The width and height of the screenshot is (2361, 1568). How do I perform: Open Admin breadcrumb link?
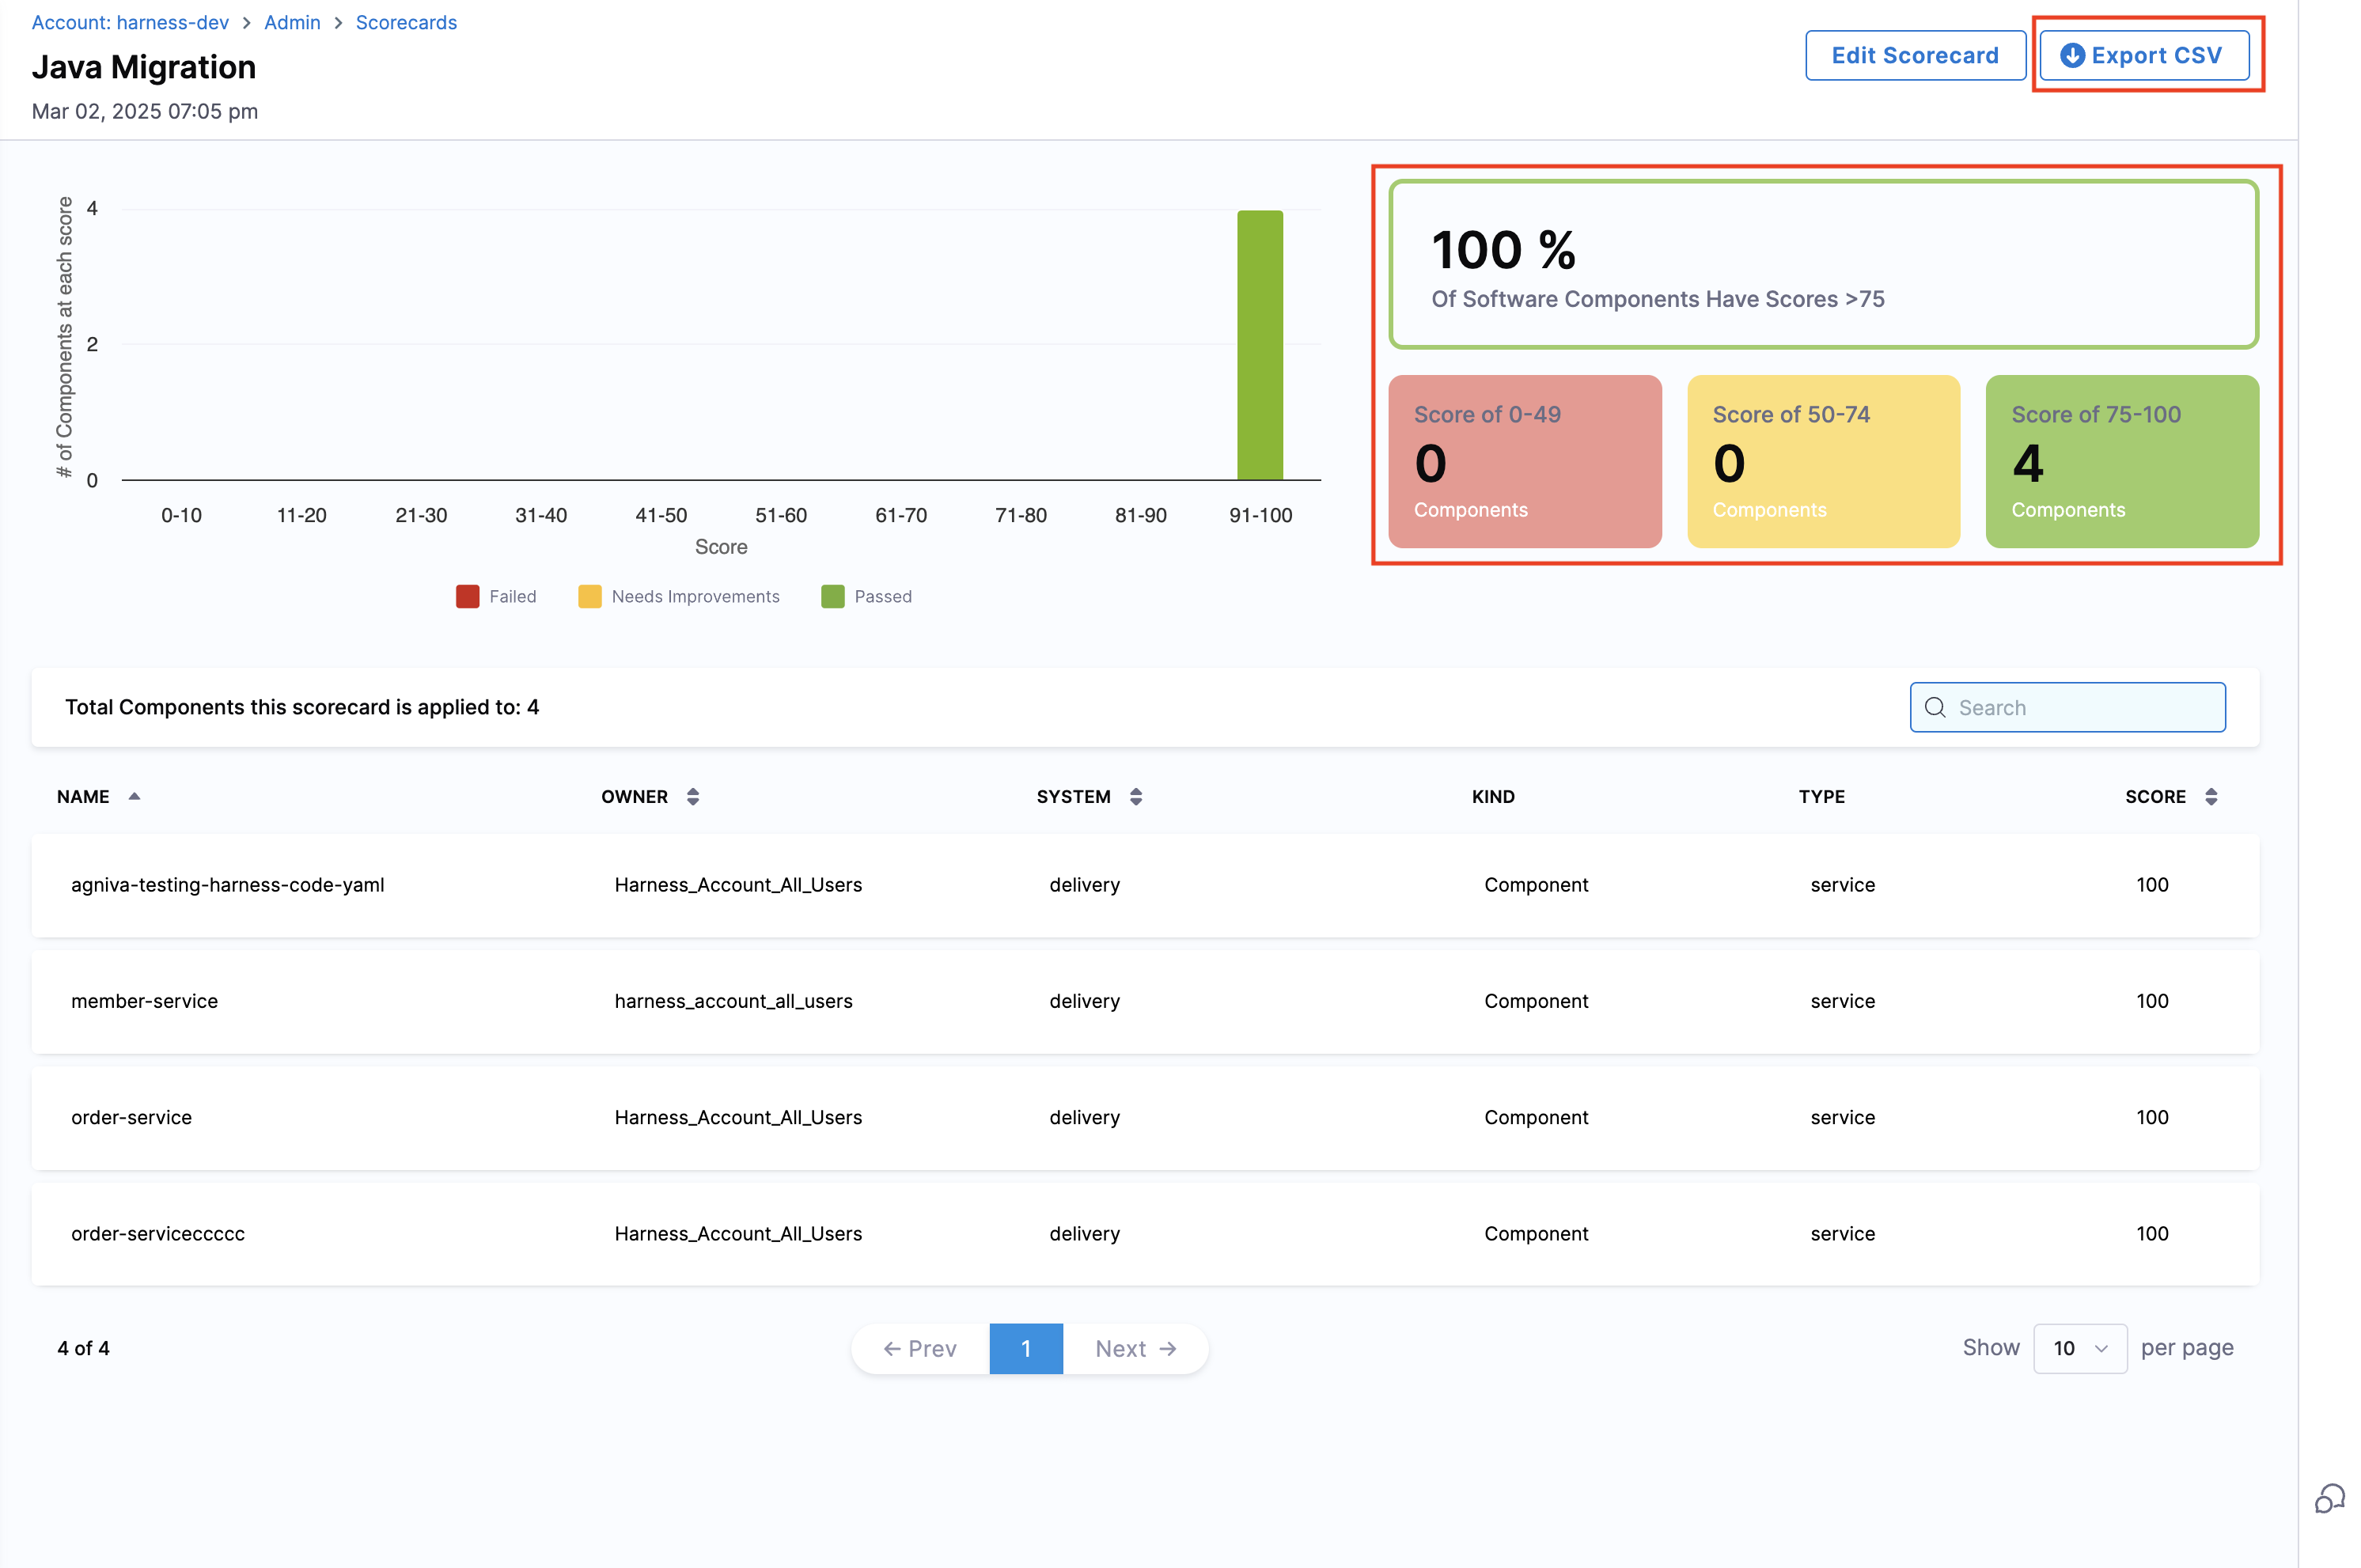pos(292,22)
